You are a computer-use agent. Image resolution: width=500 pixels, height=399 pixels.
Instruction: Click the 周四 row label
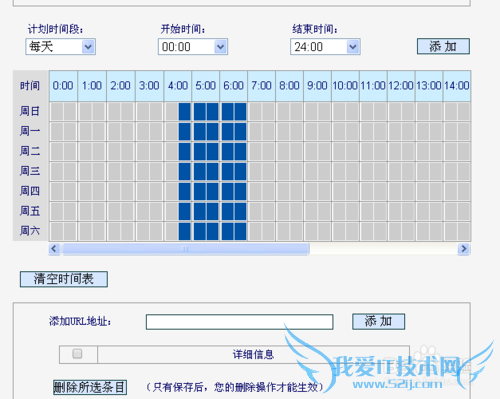30,191
